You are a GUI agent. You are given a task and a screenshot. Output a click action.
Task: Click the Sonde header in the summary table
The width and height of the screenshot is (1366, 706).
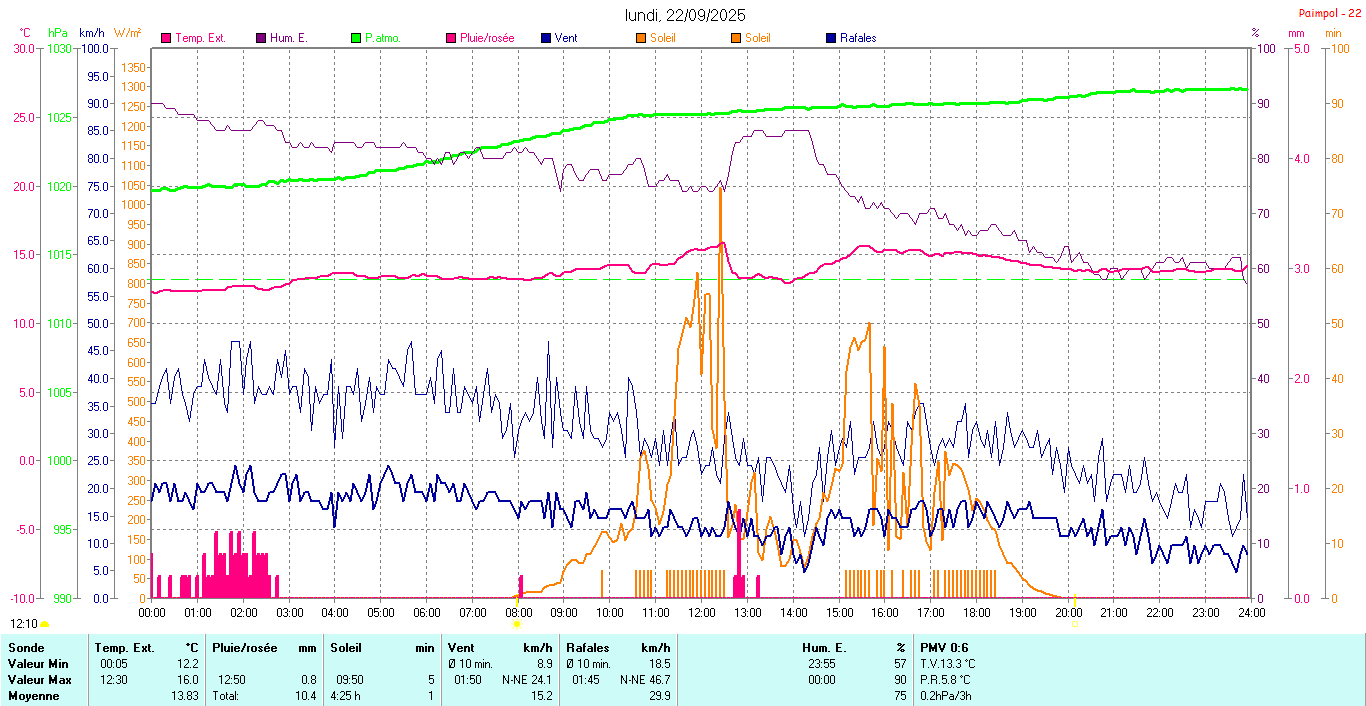pos(25,648)
